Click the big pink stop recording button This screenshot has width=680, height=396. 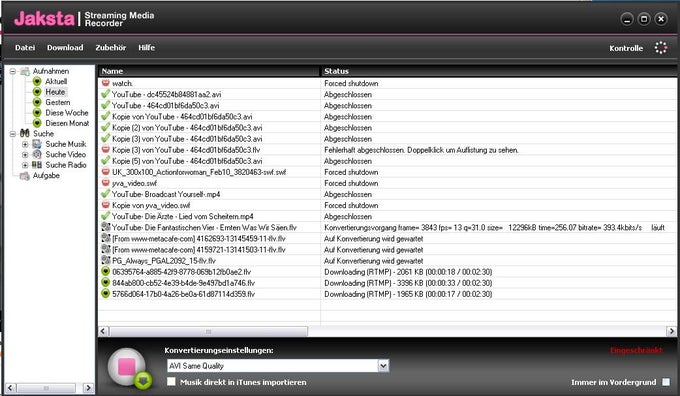127,367
